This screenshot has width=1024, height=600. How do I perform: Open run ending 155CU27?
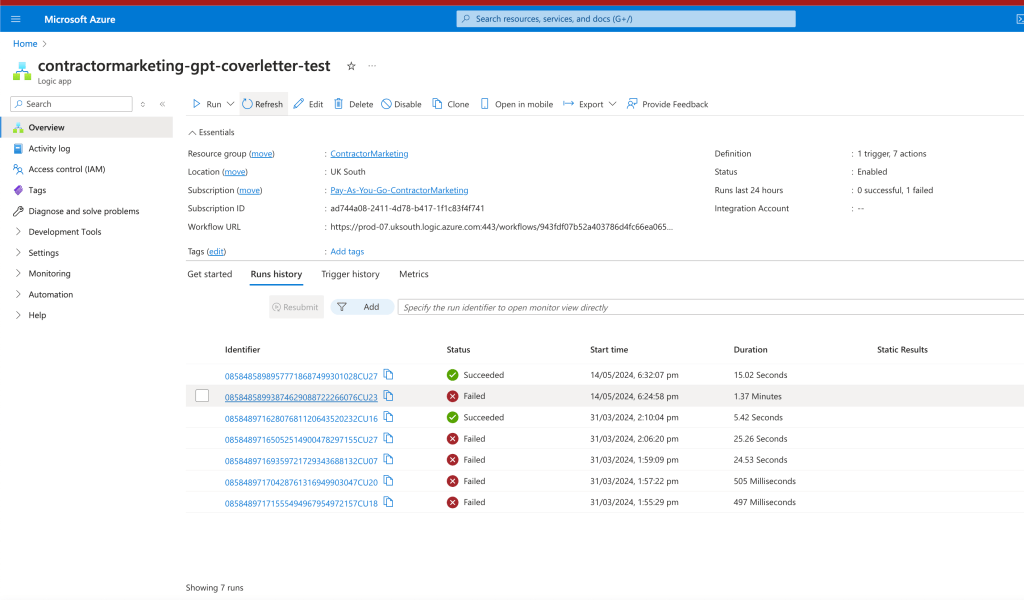pyautogui.click(x=301, y=439)
